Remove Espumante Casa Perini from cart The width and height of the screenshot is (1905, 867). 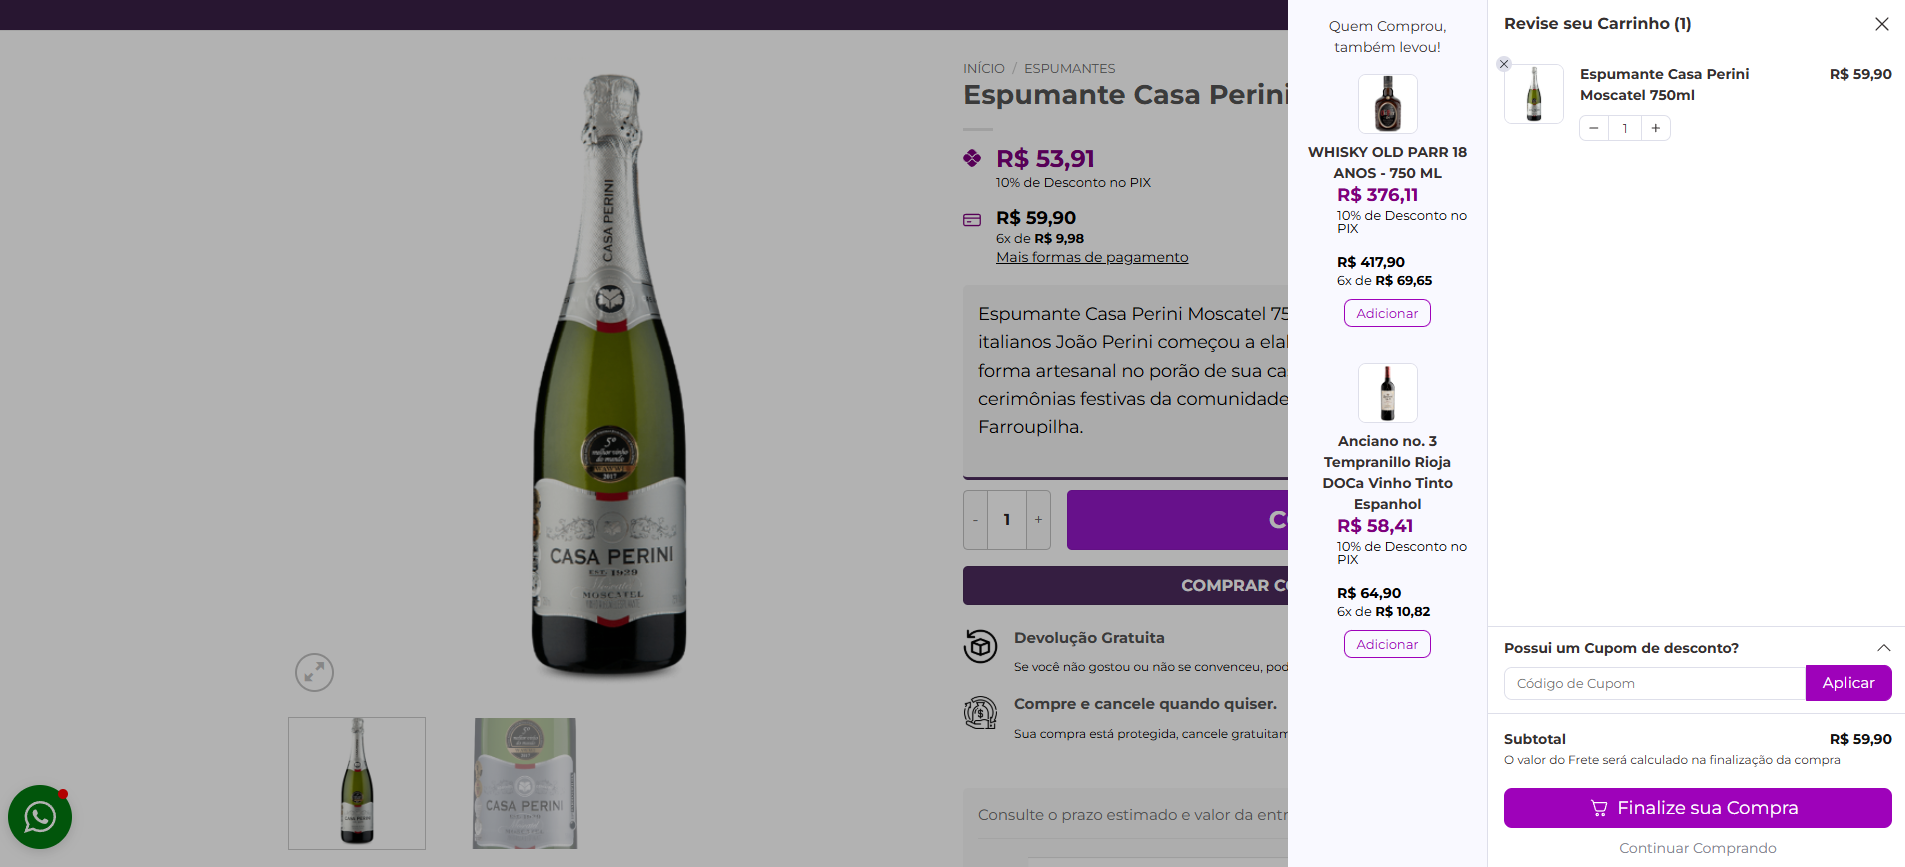[1503, 64]
